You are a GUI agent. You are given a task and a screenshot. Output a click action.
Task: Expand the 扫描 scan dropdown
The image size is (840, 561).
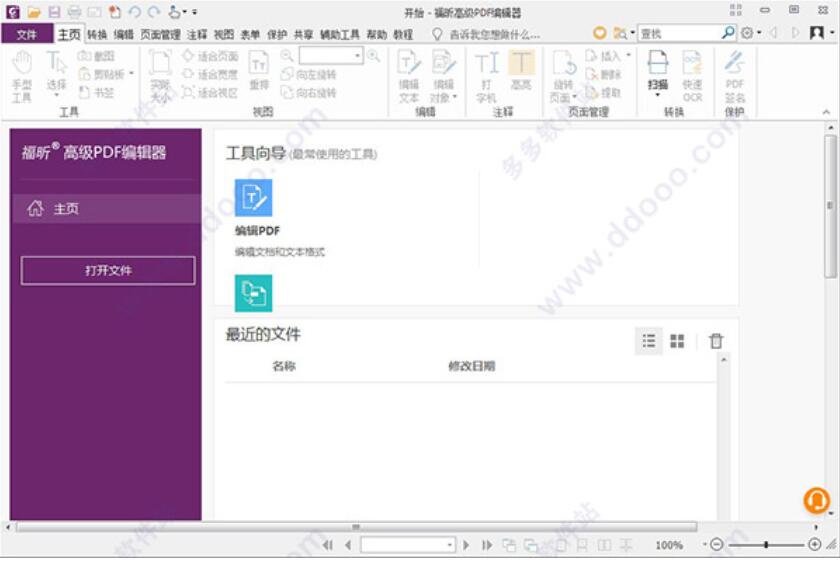[x=658, y=95]
